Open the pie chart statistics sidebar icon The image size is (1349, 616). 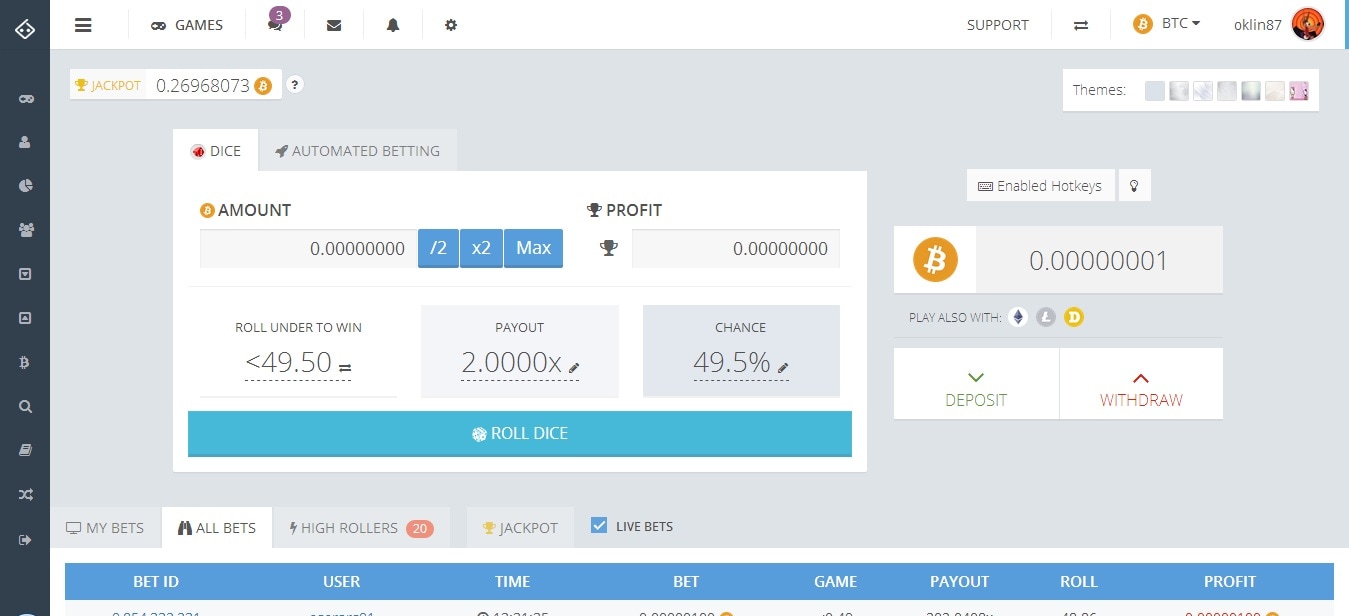click(x=25, y=186)
